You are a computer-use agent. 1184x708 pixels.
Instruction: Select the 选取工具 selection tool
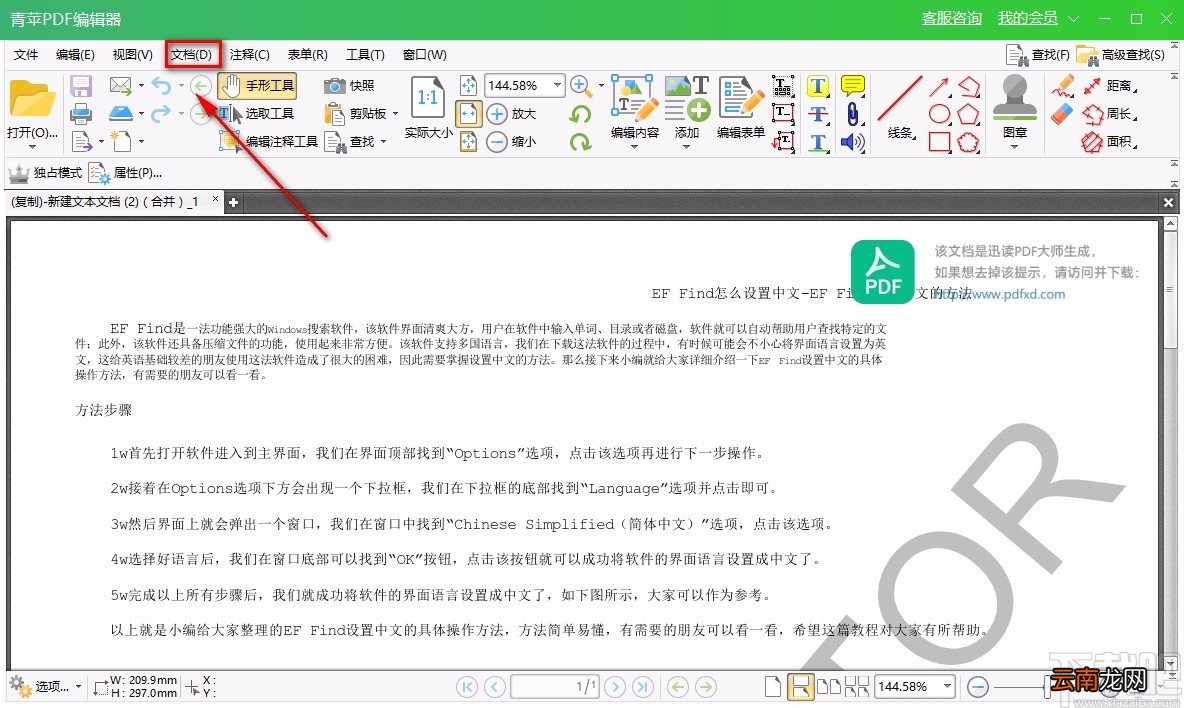coord(257,113)
